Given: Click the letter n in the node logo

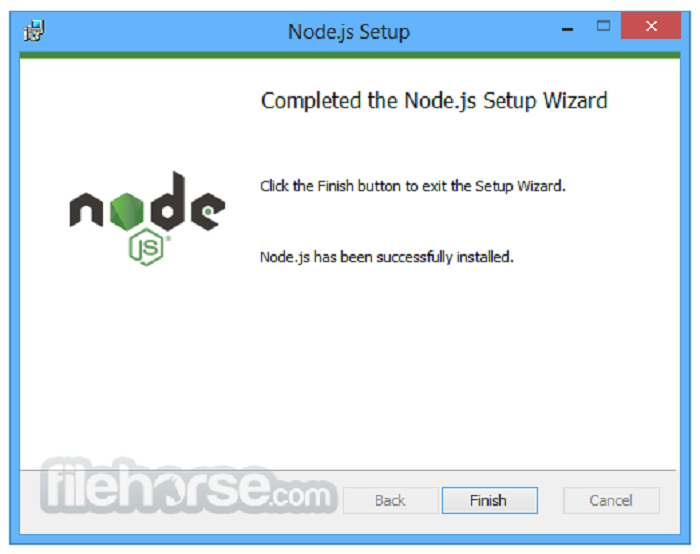Looking at the screenshot, I should (x=86, y=210).
